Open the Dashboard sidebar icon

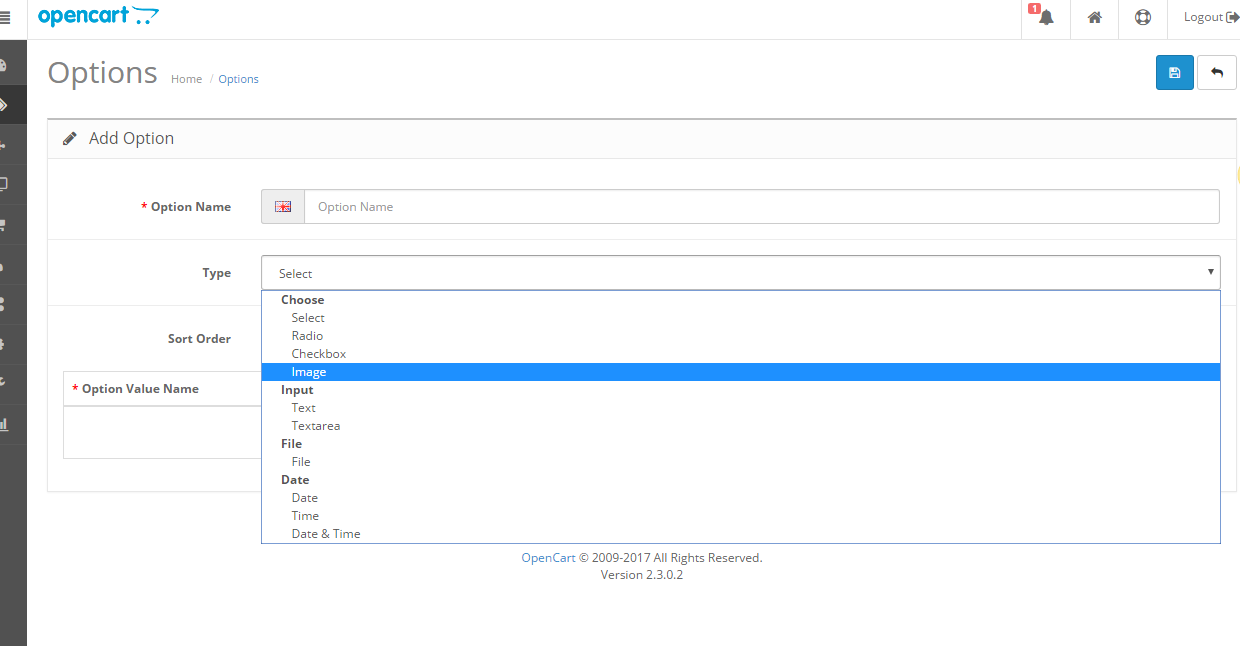3,66
